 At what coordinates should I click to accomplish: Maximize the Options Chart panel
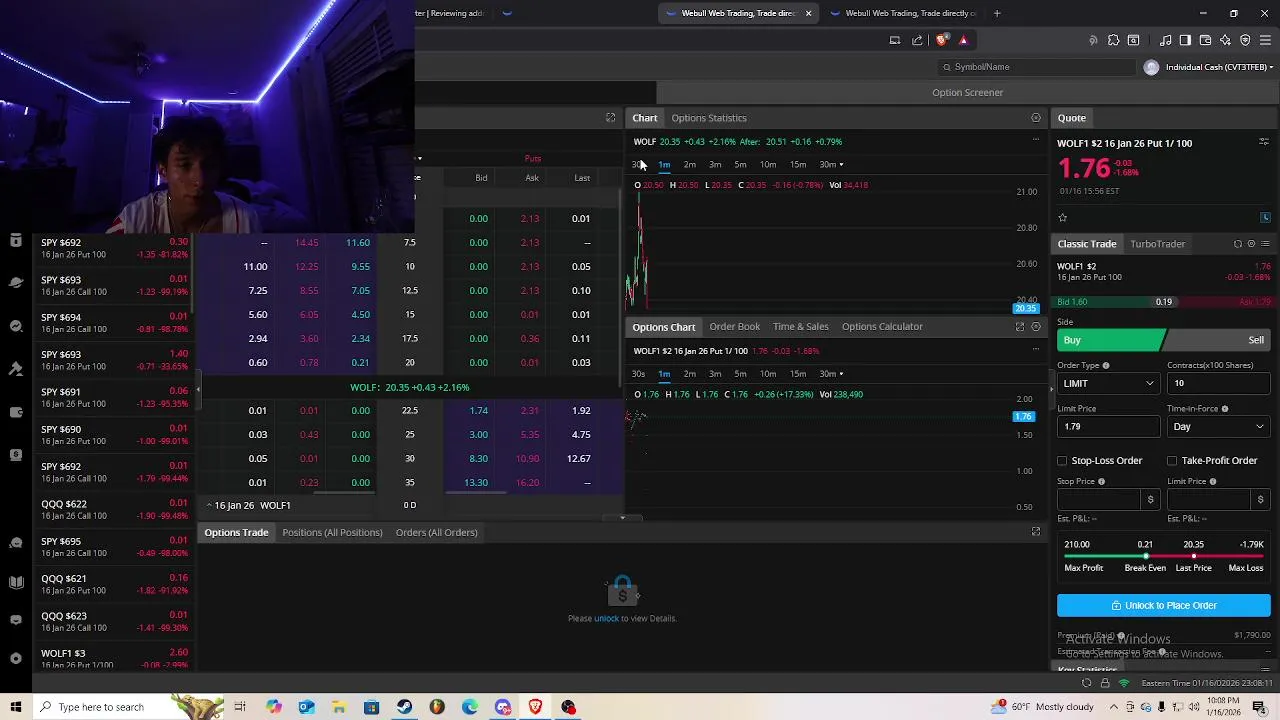tap(1020, 326)
